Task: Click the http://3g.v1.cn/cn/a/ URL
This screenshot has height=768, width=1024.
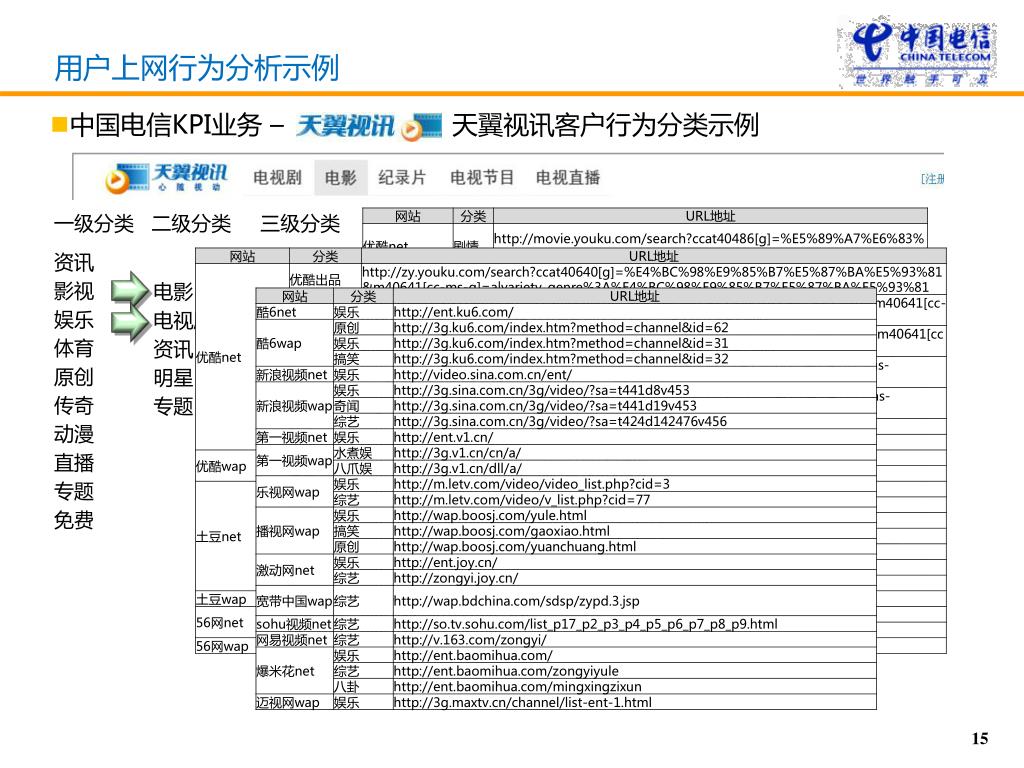Action: [x=457, y=453]
